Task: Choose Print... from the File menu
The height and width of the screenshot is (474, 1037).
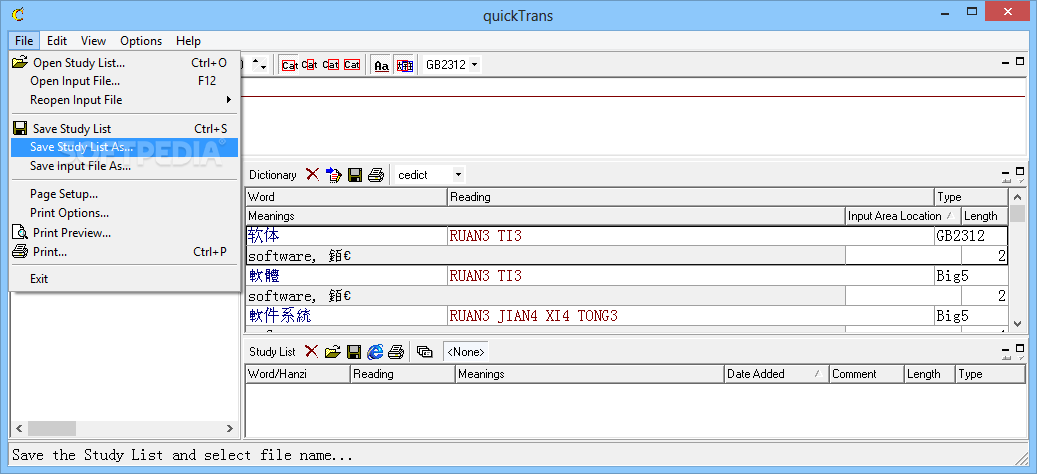Action: click(124, 252)
